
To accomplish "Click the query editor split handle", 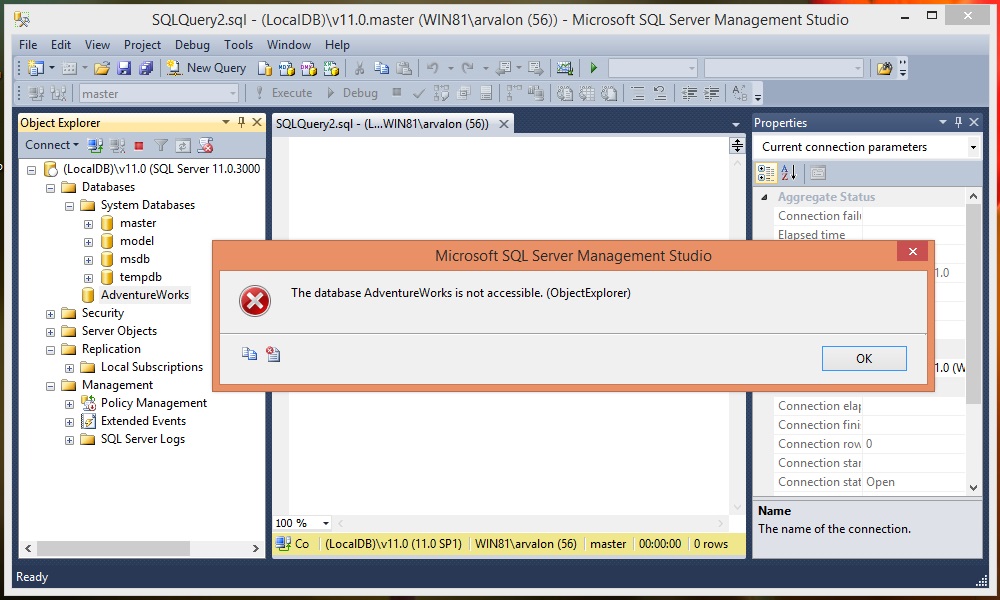I will pyautogui.click(x=737, y=146).
